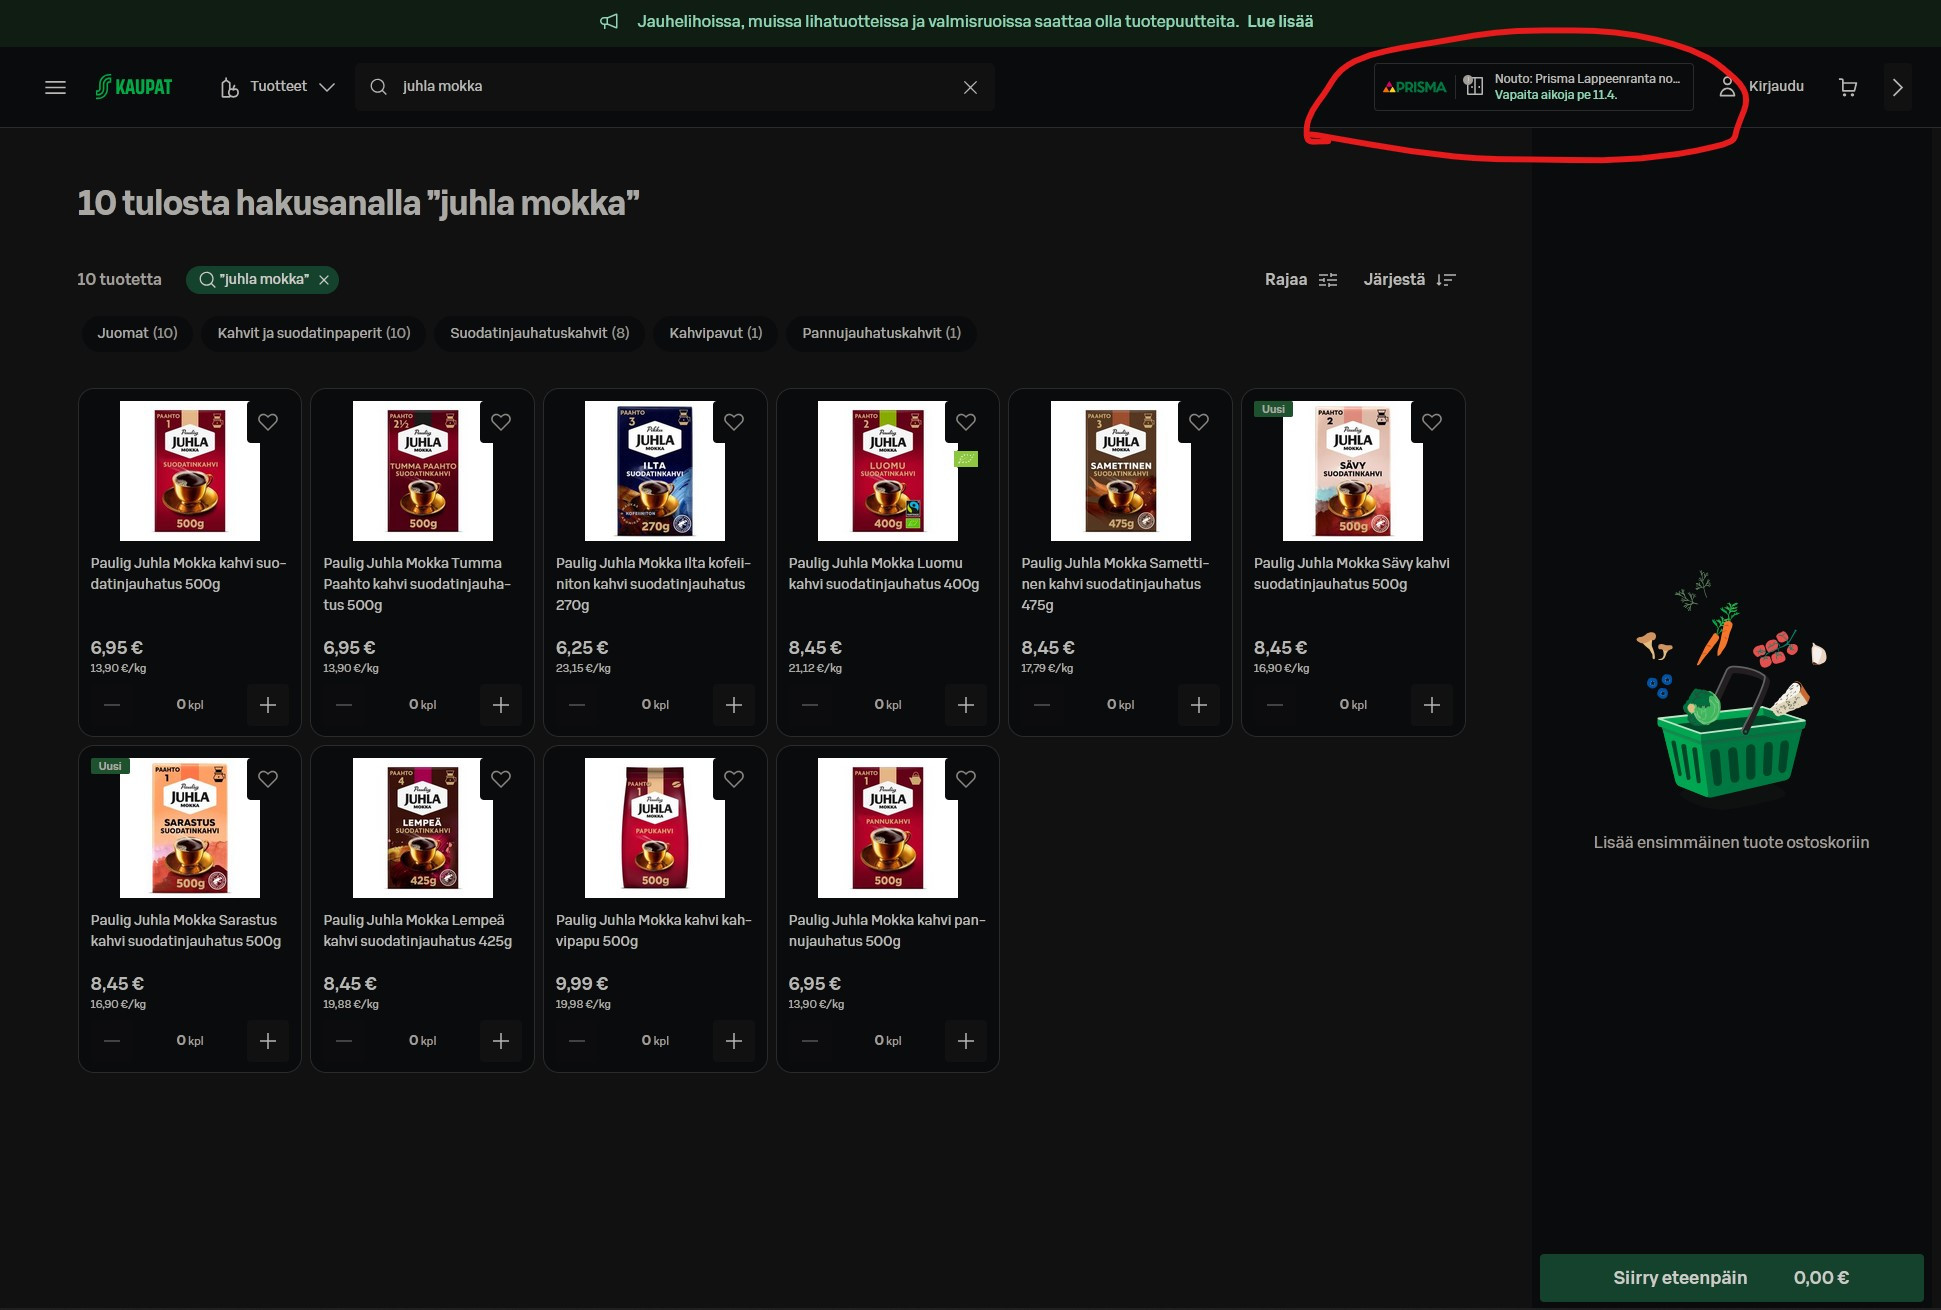Favorite Juhla Mokka Samettinen 475g
Image resolution: width=1941 pixels, height=1310 pixels.
click(x=1199, y=422)
